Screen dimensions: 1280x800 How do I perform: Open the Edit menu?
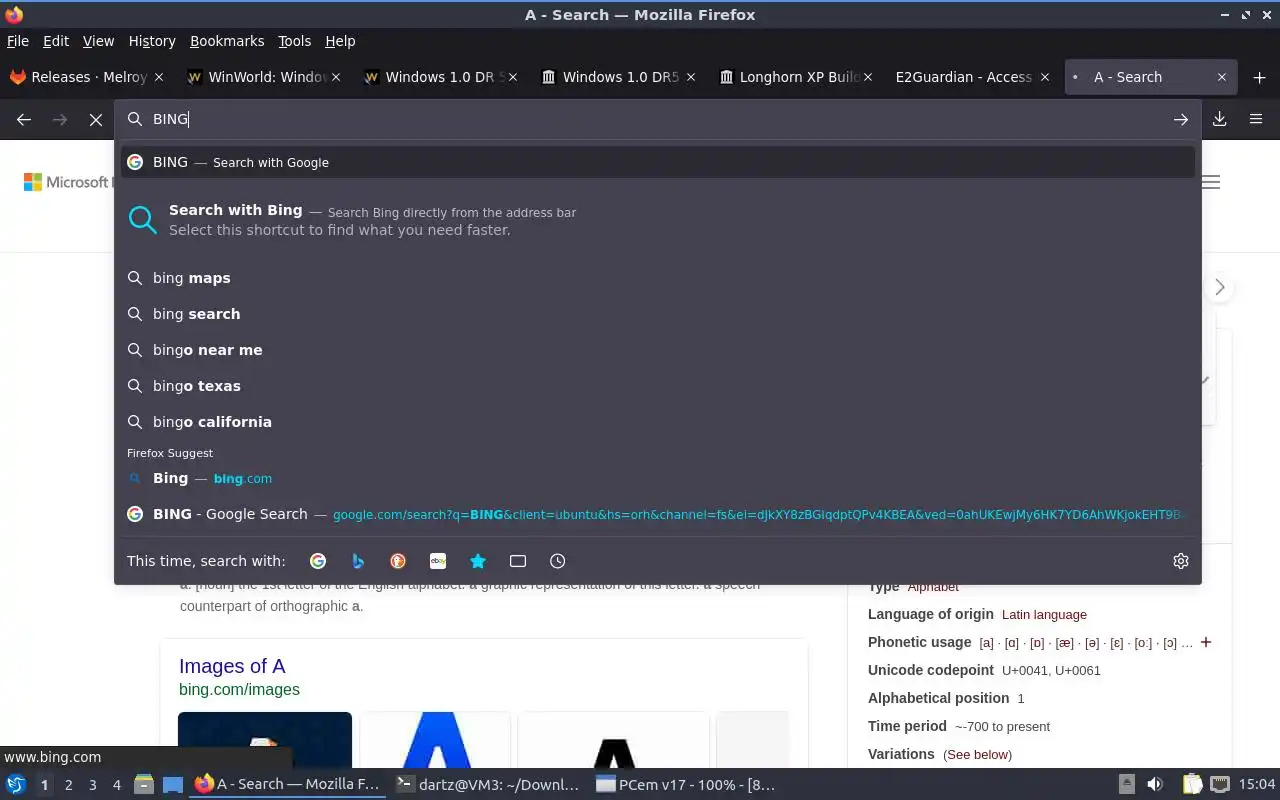click(56, 41)
